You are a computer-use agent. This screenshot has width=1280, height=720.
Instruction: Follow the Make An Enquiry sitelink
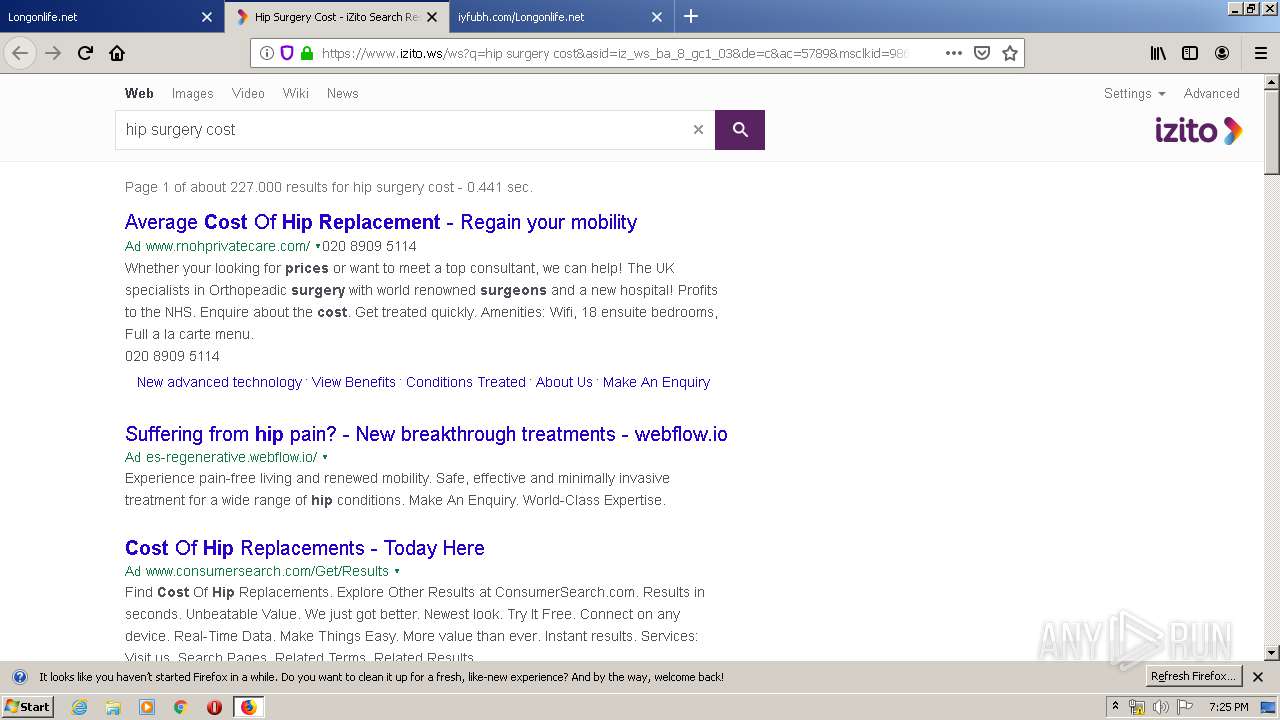pyautogui.click(x=656, y=382)
